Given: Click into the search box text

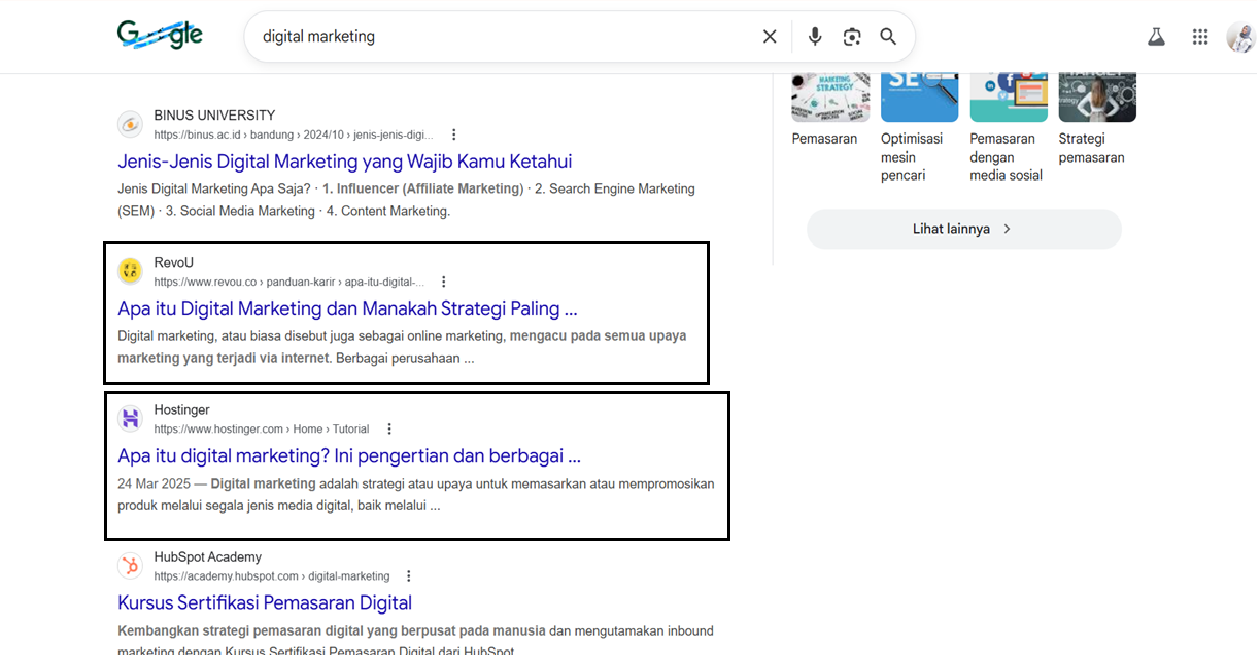Looking at the screenshot, I should 319,37.
